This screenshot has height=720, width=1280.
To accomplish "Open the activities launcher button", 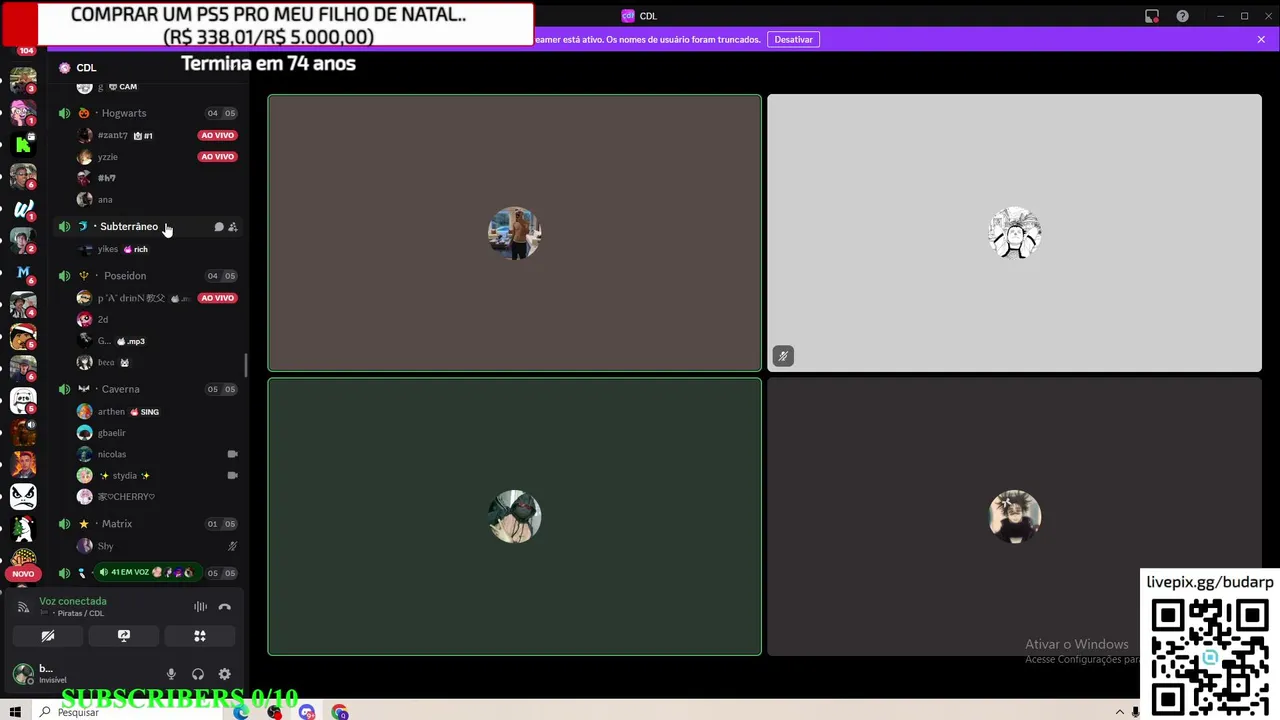I will pos(200,636).
